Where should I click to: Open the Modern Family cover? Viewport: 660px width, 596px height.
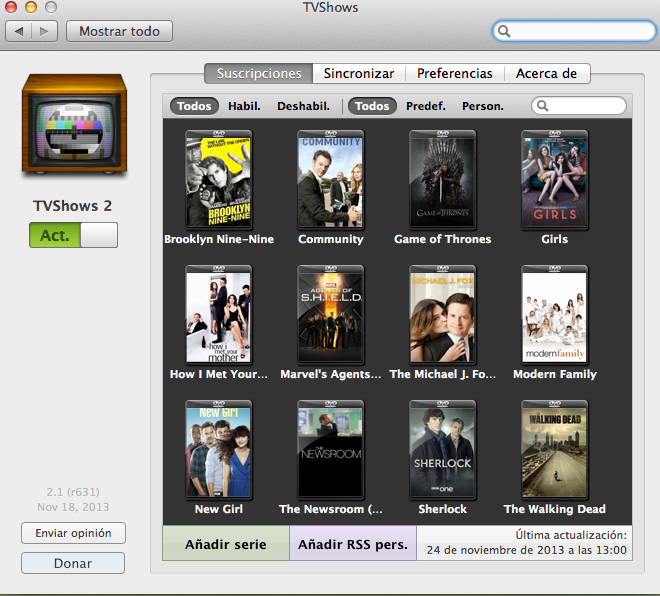click(x=554, y=315)
